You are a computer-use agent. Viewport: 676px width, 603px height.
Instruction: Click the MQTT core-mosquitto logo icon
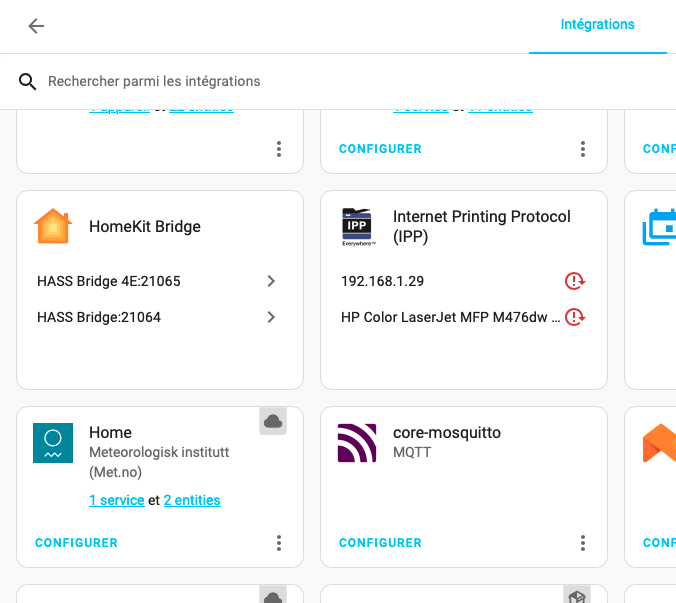tap(357, 443)
